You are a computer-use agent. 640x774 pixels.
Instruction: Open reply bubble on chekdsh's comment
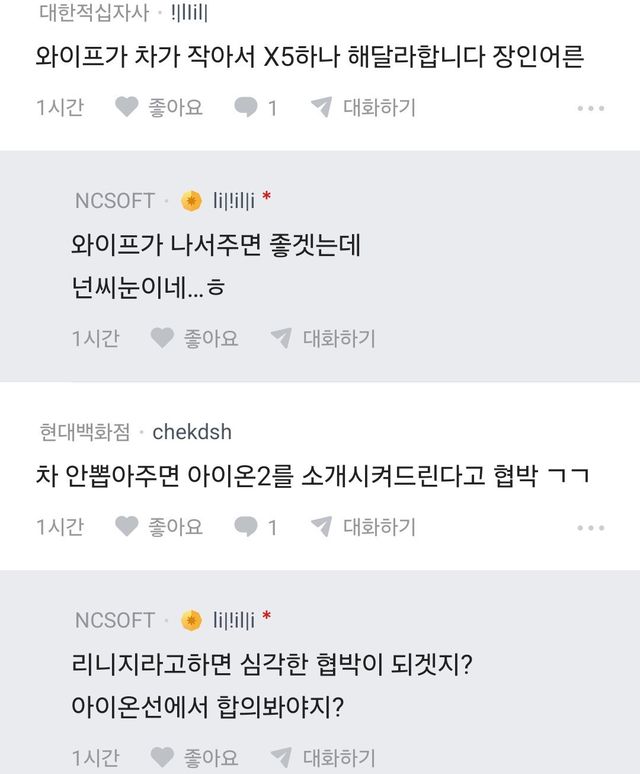245,526
